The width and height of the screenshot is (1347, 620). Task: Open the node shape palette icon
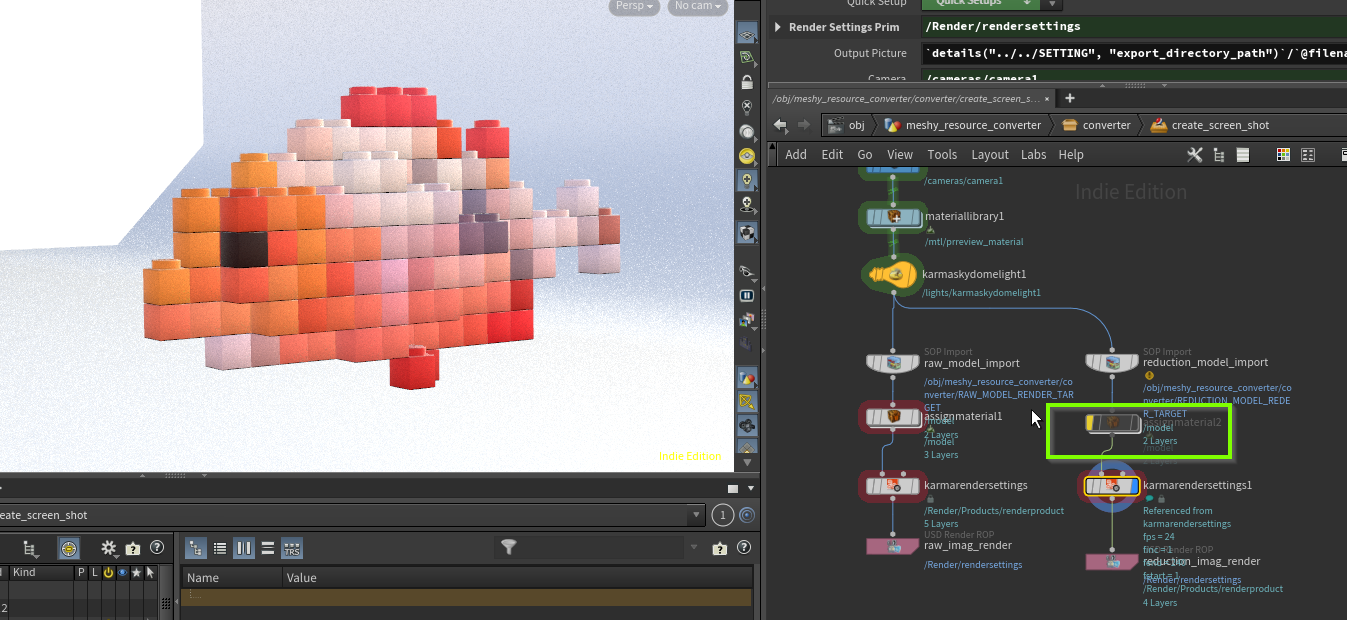(1308, 155)
